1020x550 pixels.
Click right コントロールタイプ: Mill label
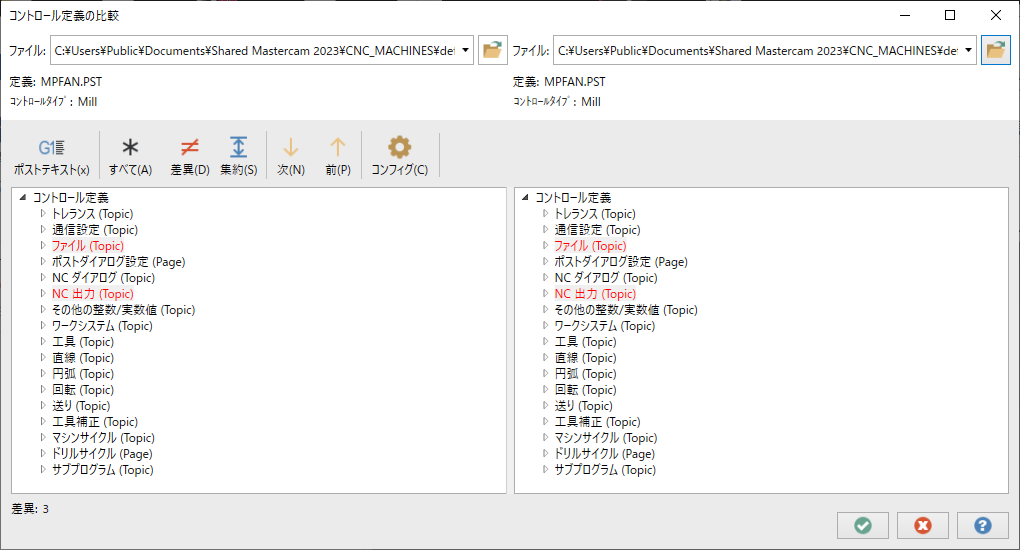557,102
